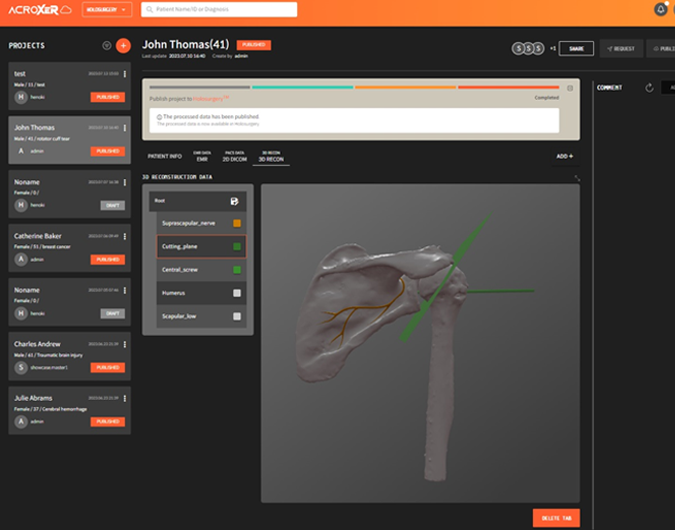
Task: Open the projects filter icon
Action: click(x=107, y=46)
